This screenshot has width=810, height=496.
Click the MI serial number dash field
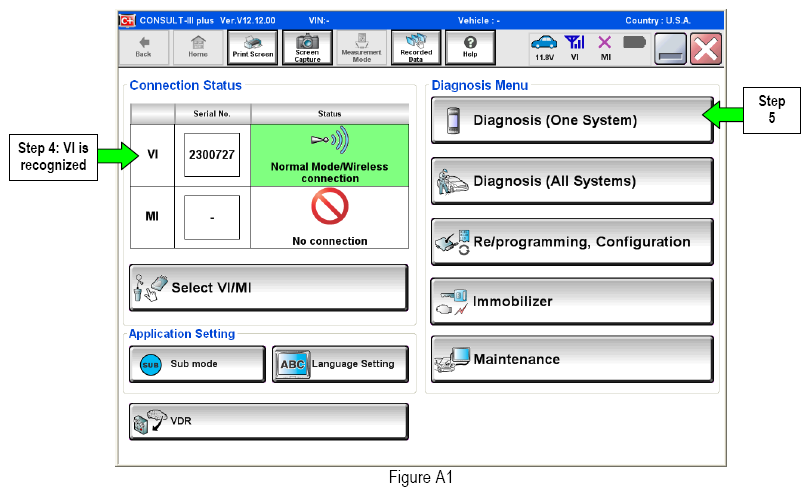pyautogui.click(x=212, y=218)
